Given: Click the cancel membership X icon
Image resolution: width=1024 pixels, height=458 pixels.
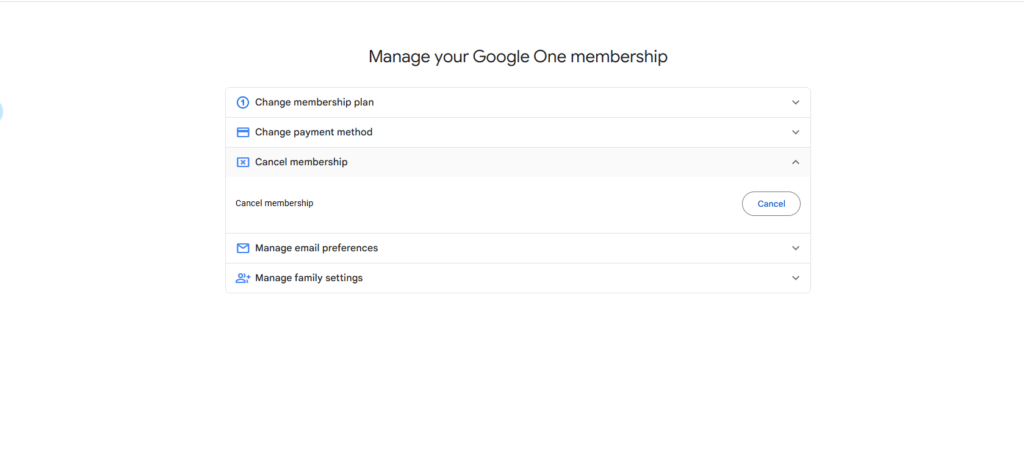Looking at the screenshot, I should [242, 162].
